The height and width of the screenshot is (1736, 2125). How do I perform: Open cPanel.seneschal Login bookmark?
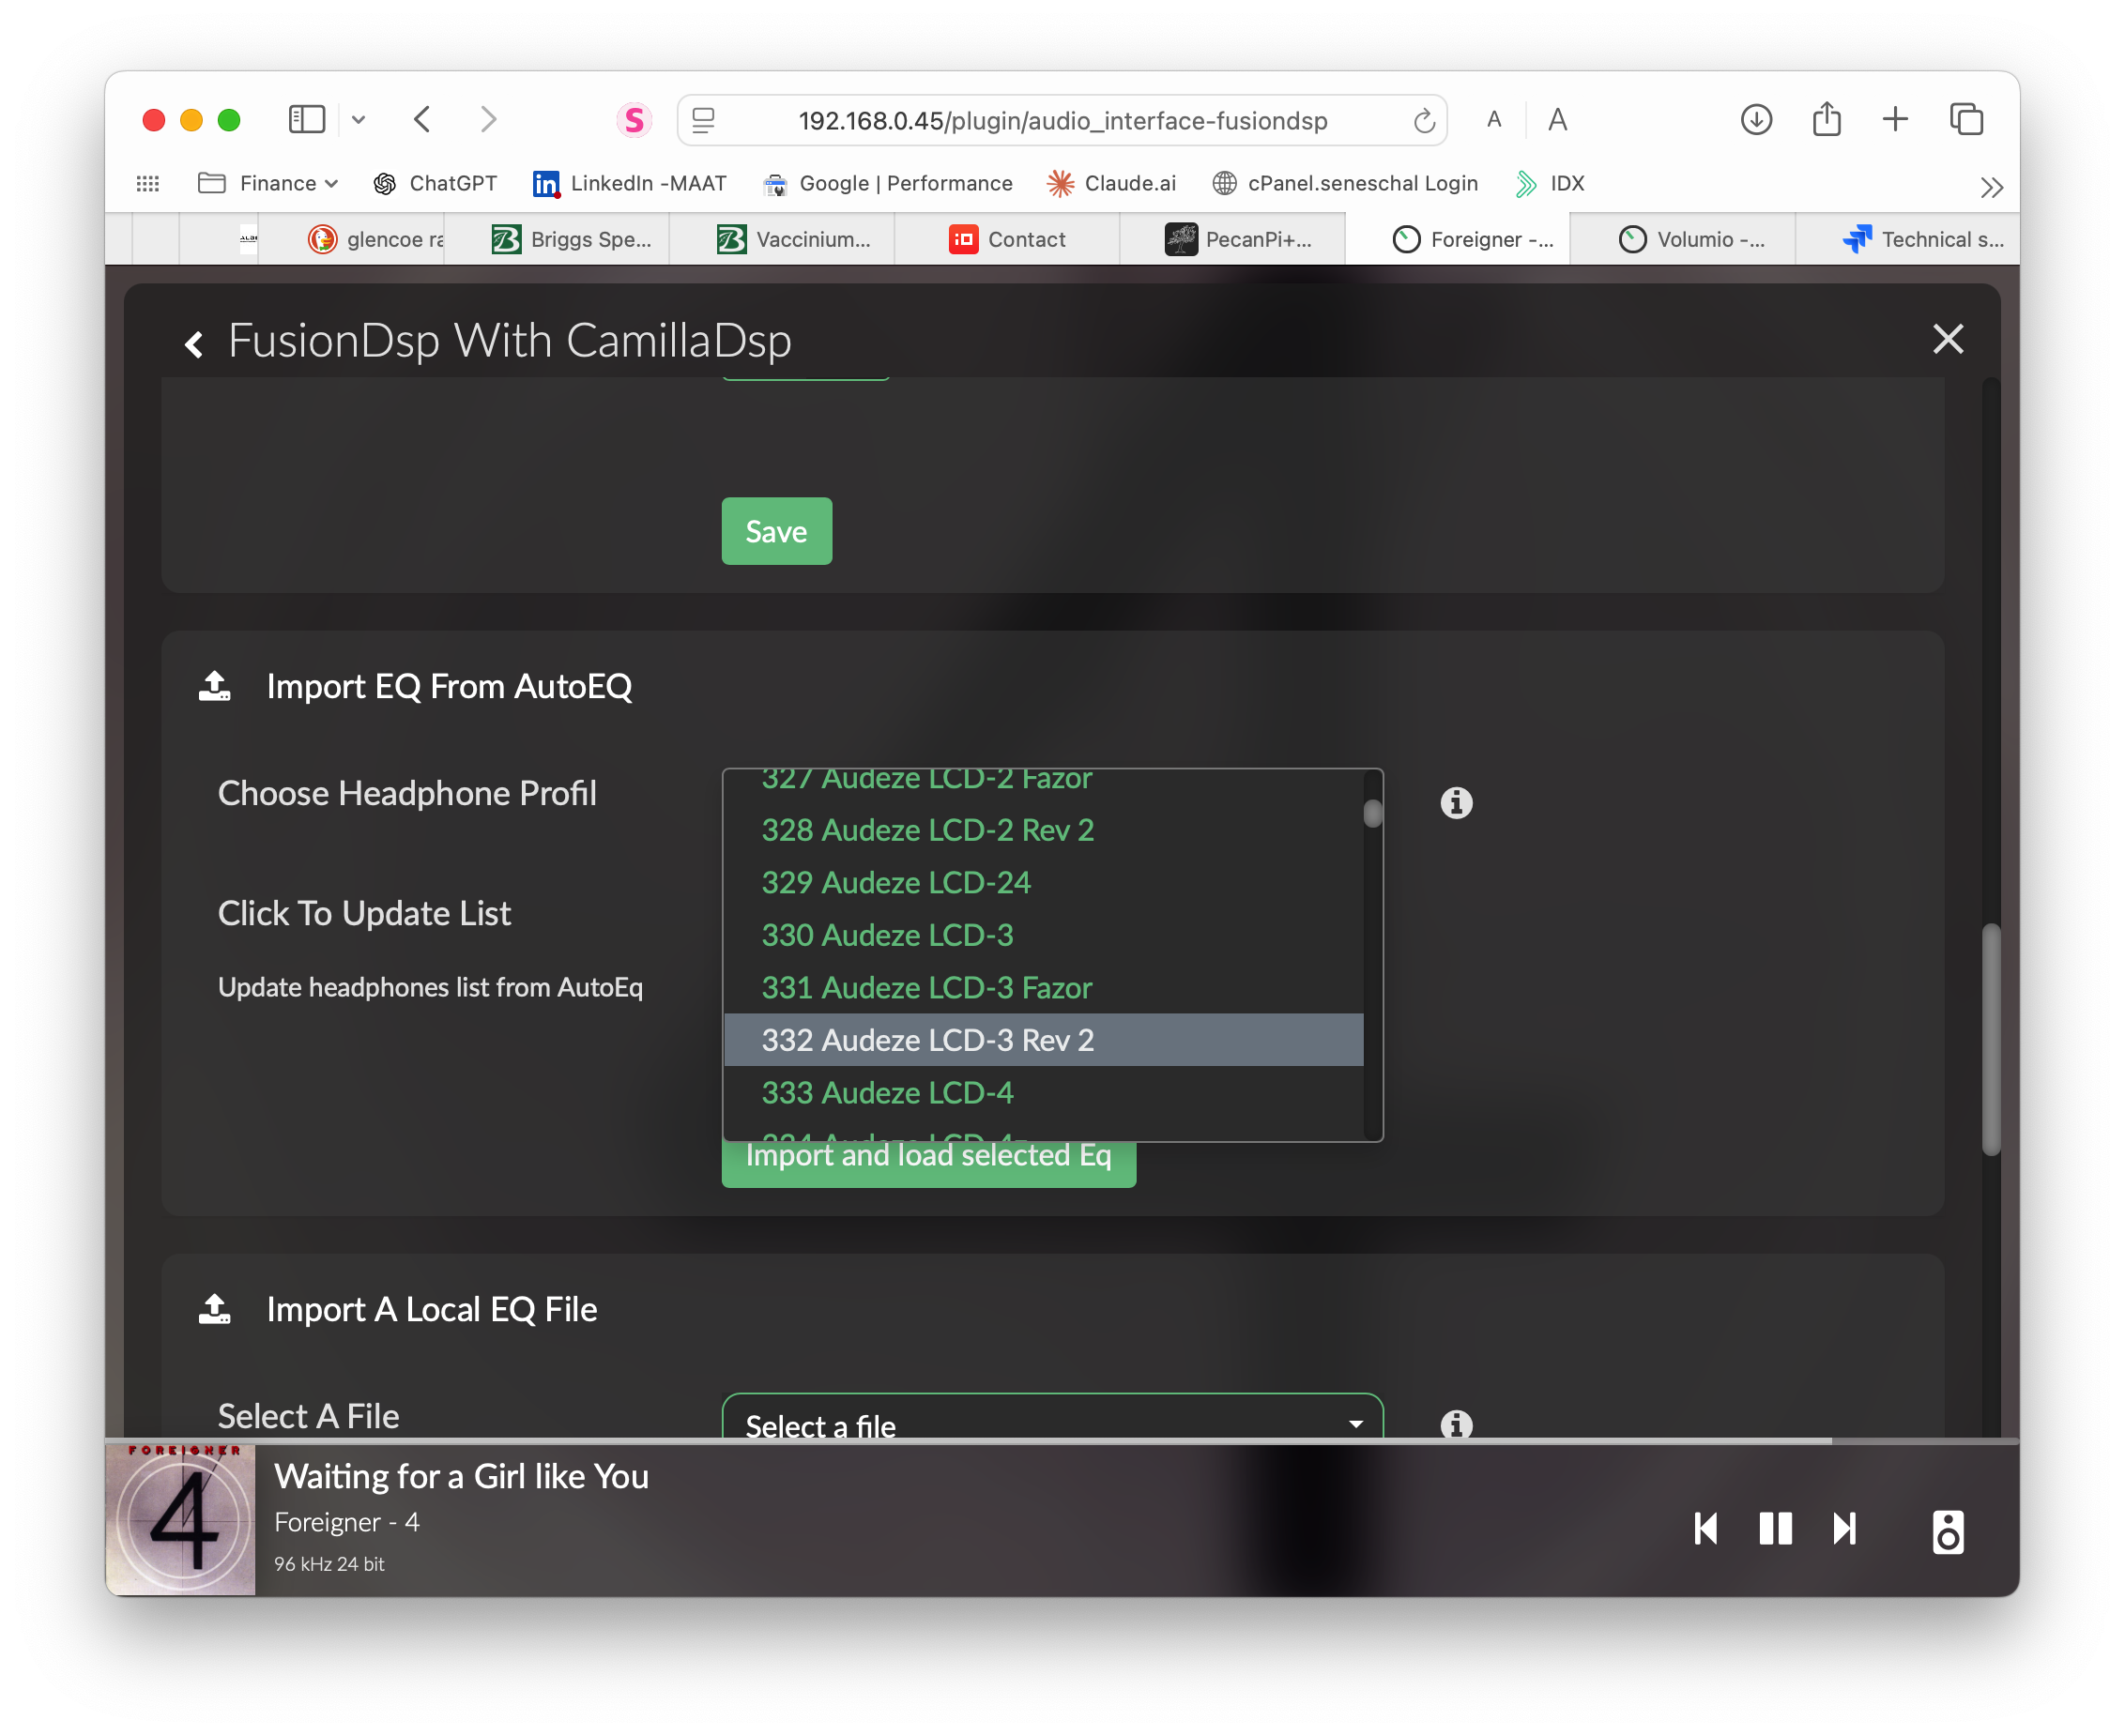[1345, 183]
